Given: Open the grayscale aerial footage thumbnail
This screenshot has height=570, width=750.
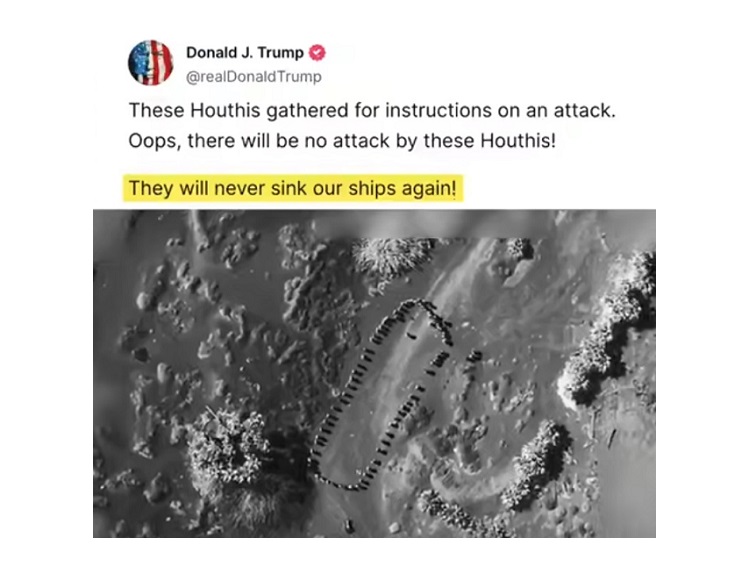Looking at the screenshot, I should coord(374,373).
